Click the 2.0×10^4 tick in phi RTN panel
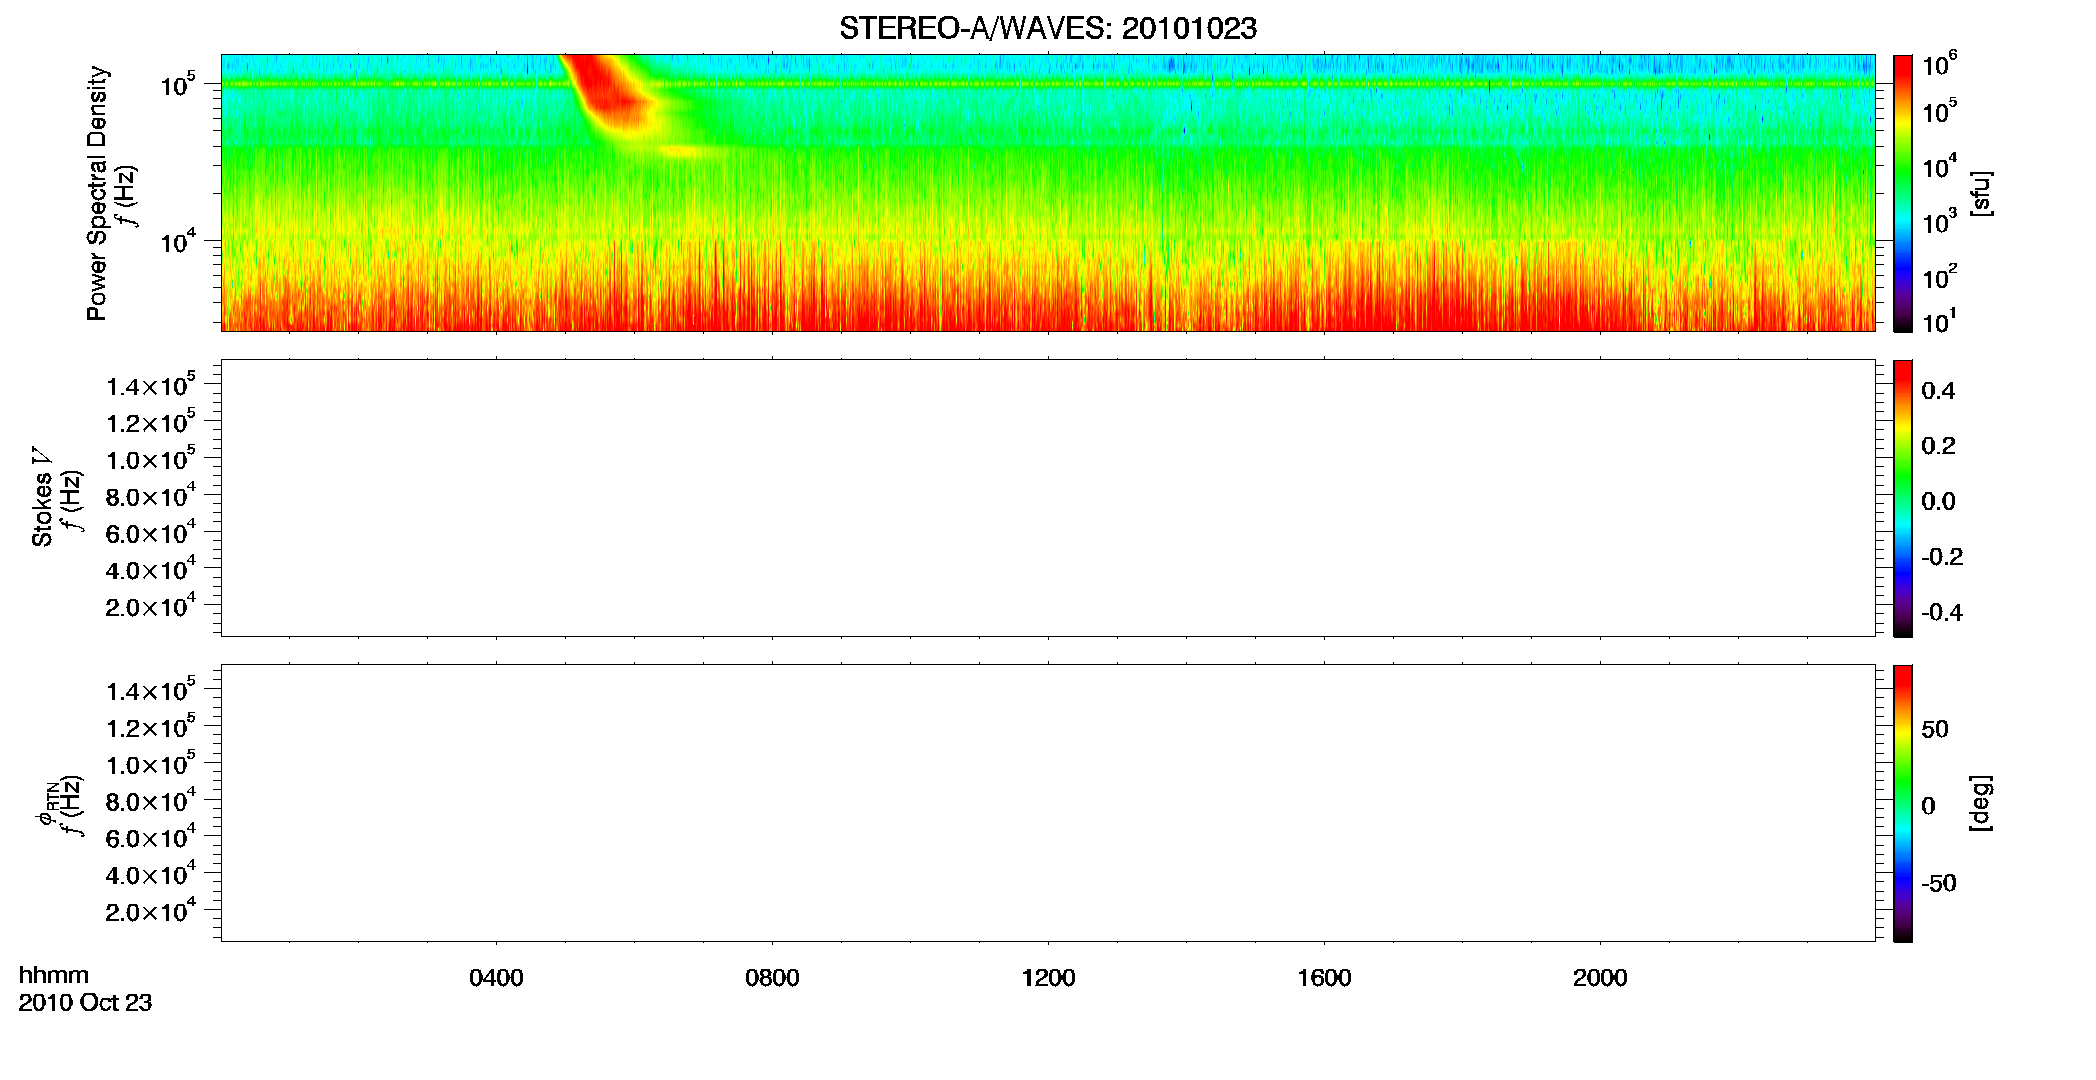 tap(150, 910)
